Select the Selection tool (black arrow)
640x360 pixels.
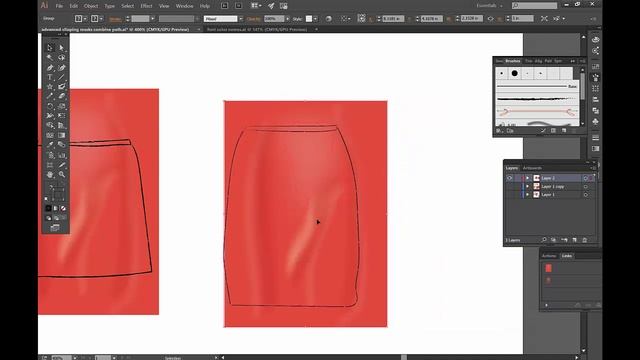point(50,48)
